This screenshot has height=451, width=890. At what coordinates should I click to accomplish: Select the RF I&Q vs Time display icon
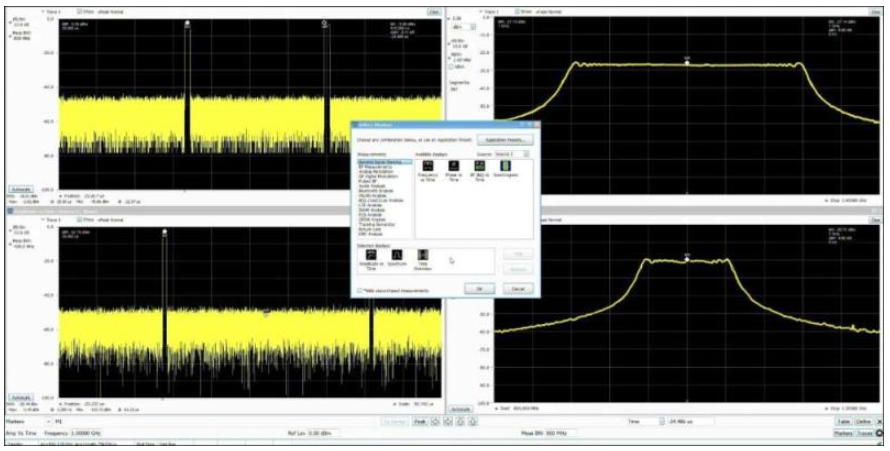click(x=480, y=166)
